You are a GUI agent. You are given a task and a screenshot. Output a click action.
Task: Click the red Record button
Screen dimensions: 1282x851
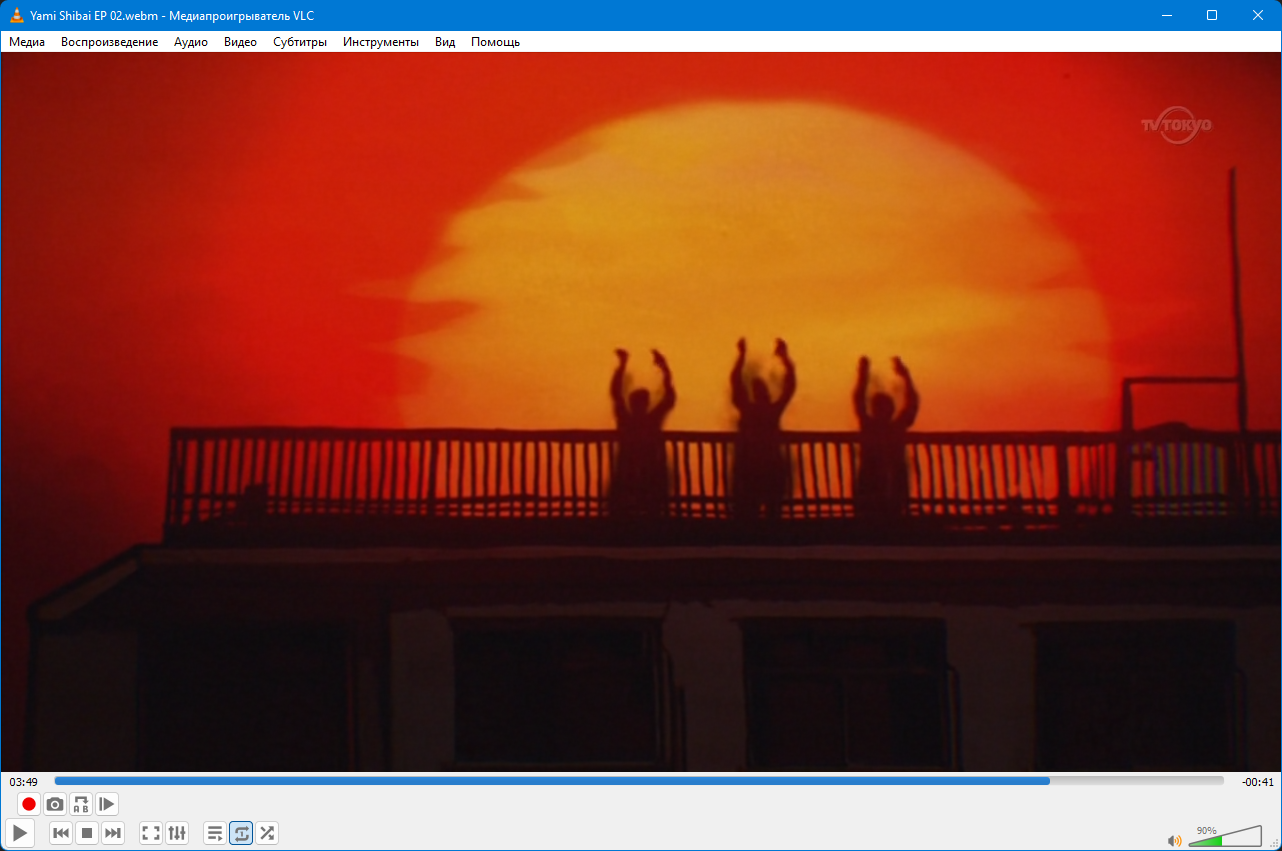[29, 804]
